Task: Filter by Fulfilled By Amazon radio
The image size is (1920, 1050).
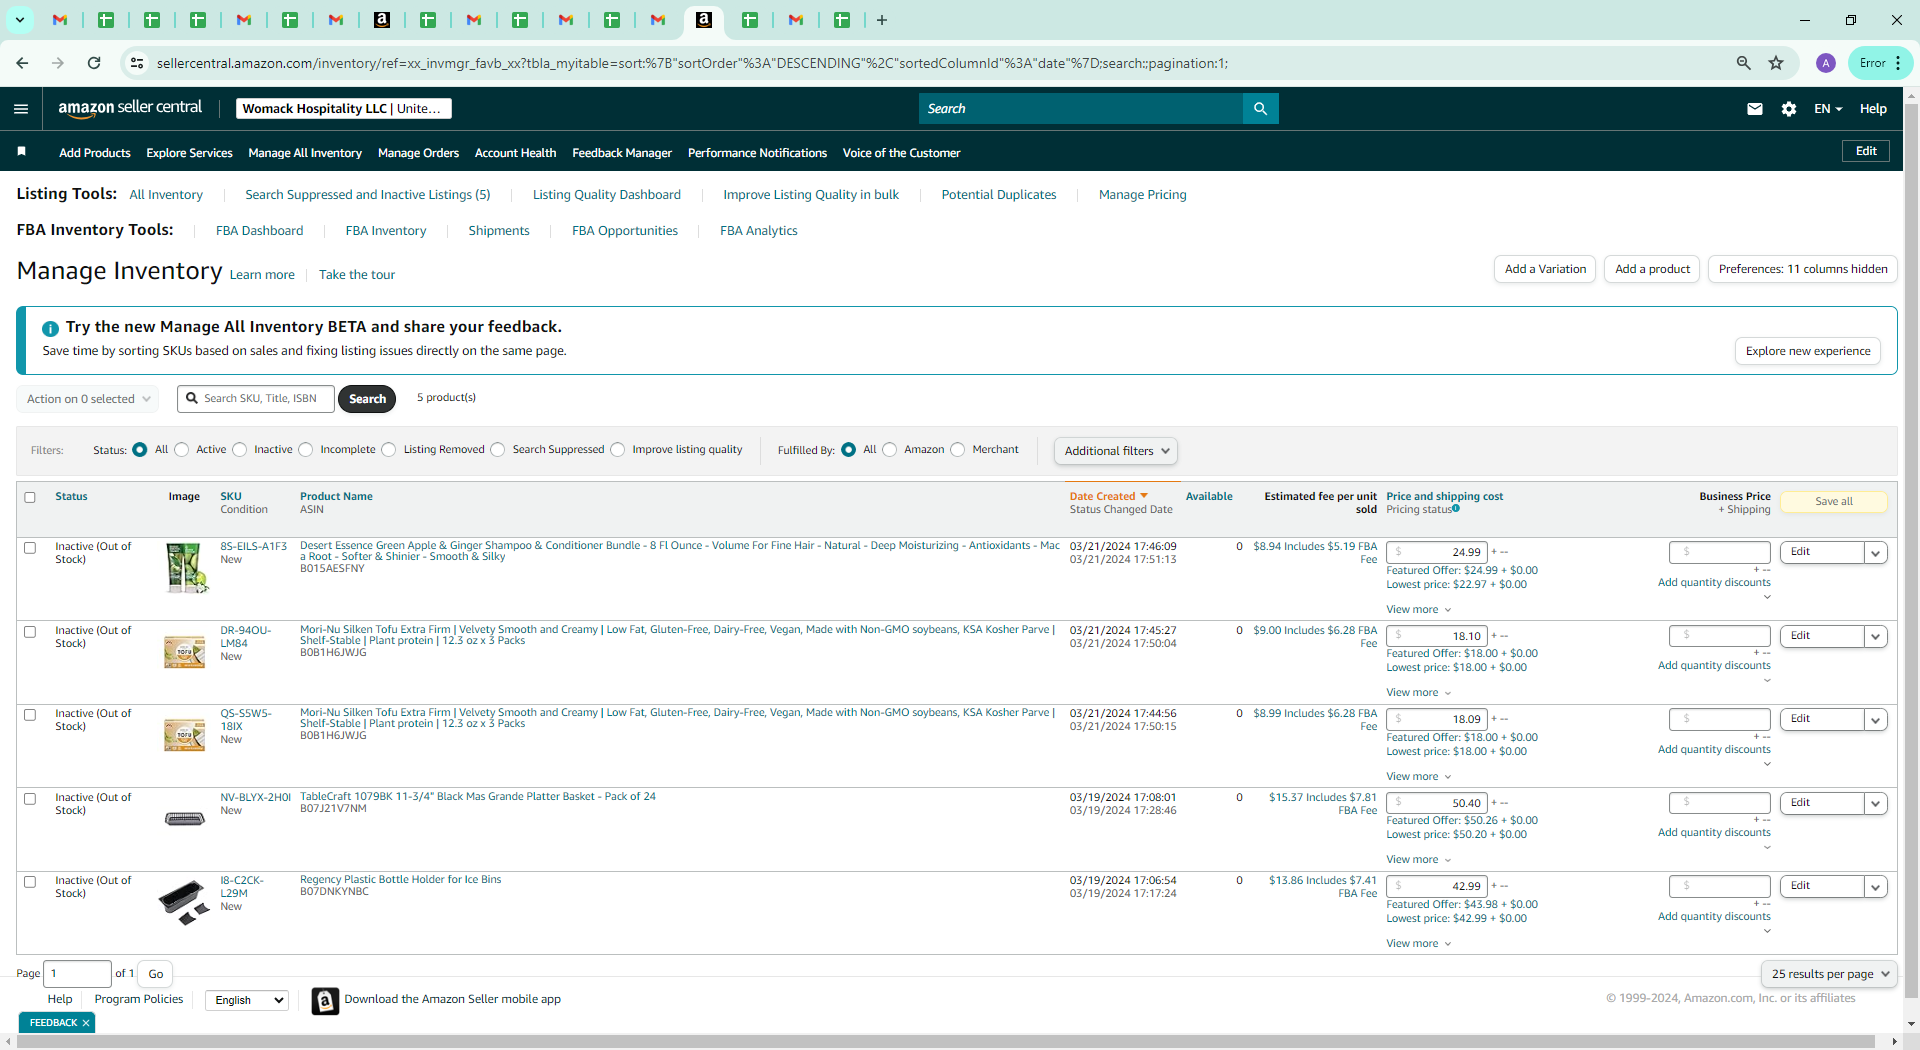Action: point(890,450)
